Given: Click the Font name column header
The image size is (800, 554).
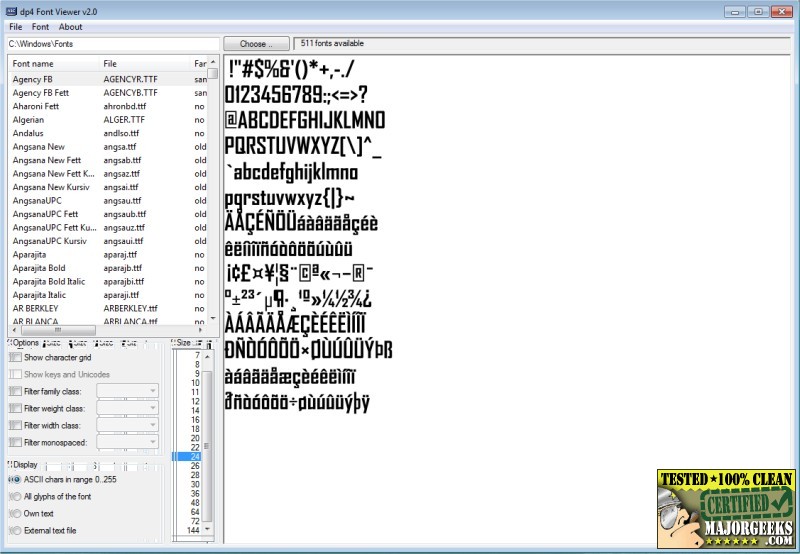Looking at the screenshot, I should (x=50, y=64).
